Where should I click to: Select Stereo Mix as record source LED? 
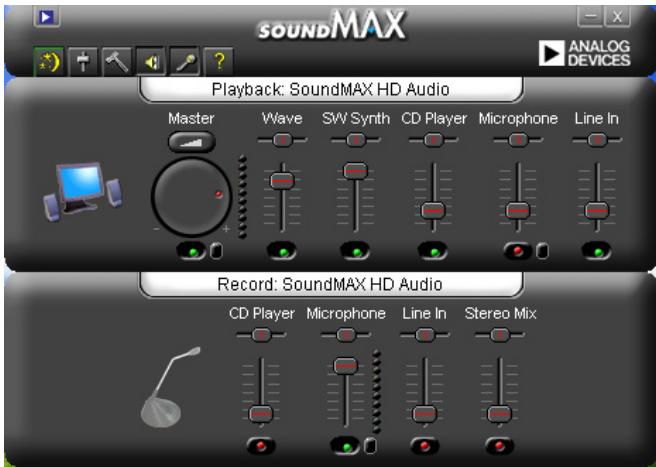coord(500,446)
